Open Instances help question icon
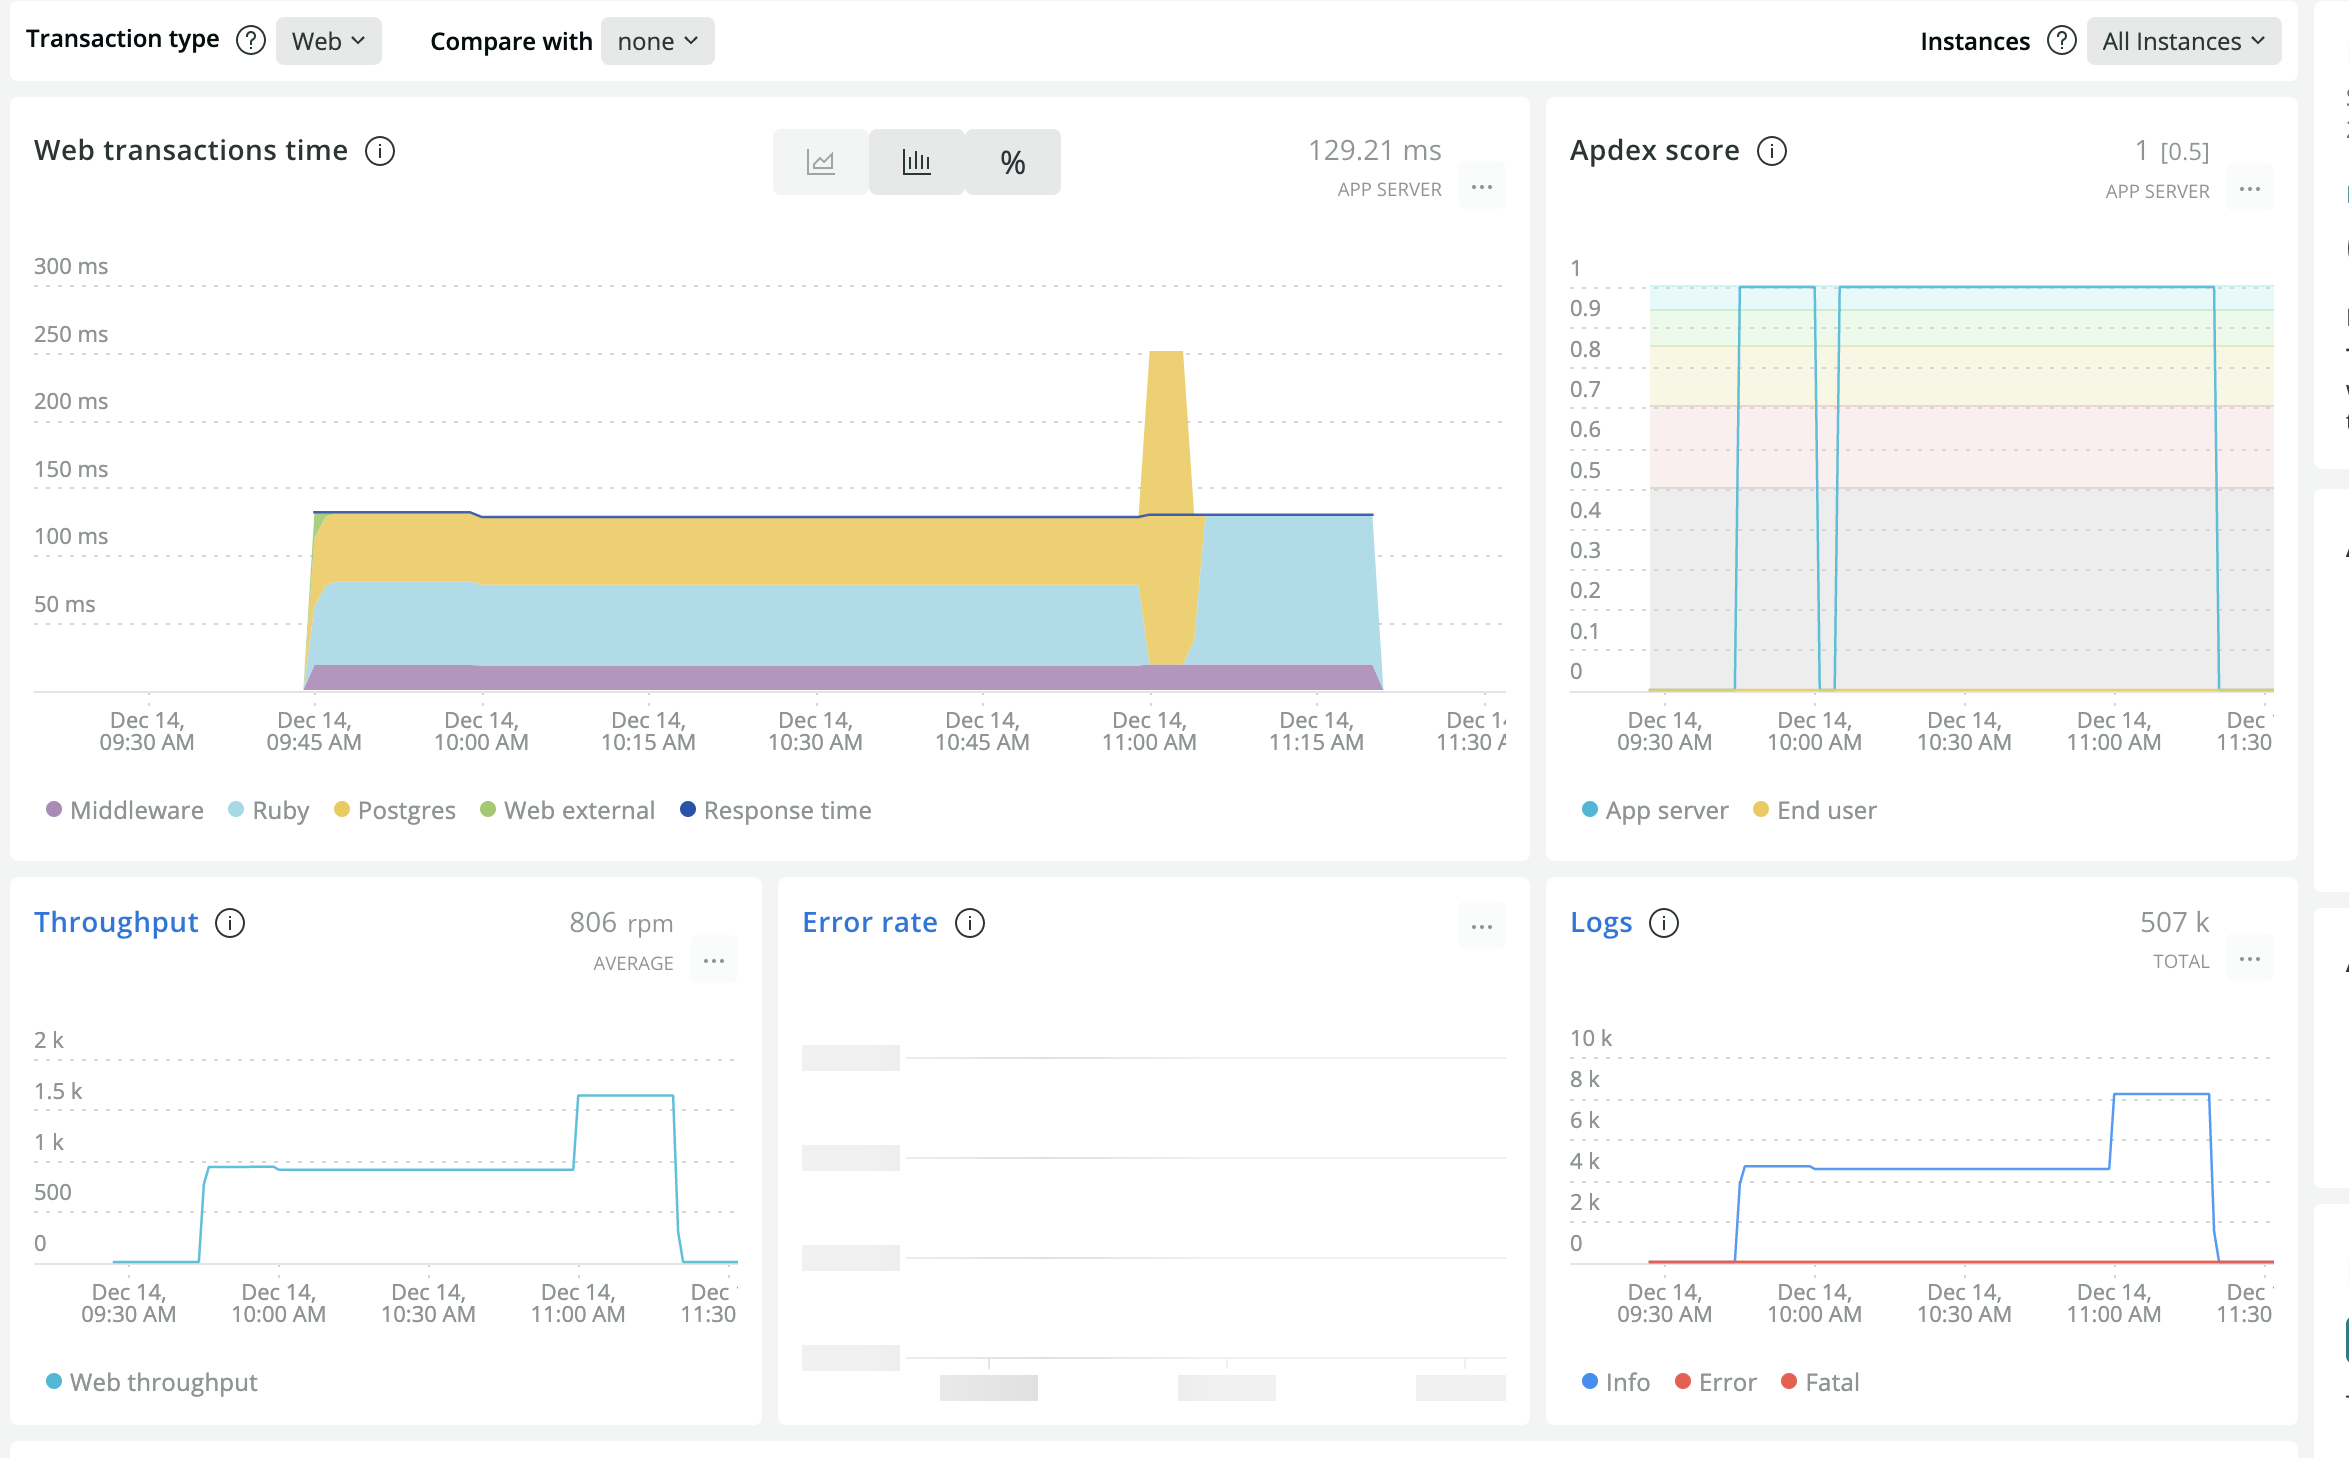Image resolution: width=2349 pixels, height=1458 pixels. click(2061, 41)
